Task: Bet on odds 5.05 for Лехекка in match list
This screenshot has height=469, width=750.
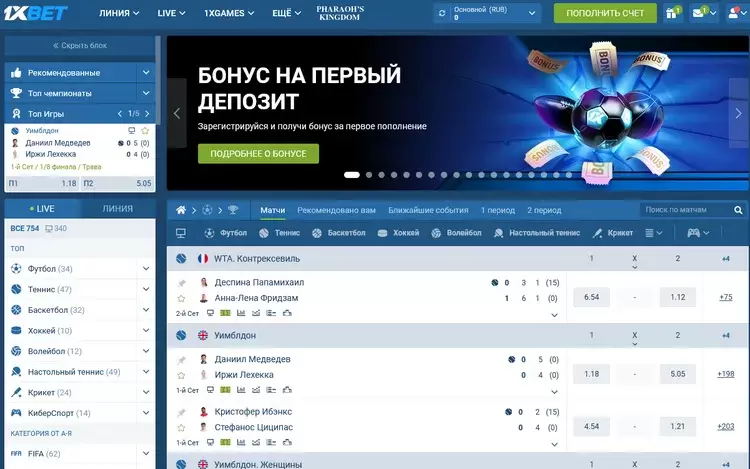Action: click(x=678, y=374)
